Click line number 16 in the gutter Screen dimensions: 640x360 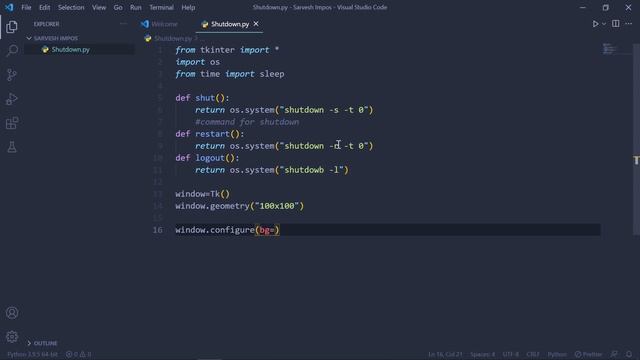pos(158,230)
